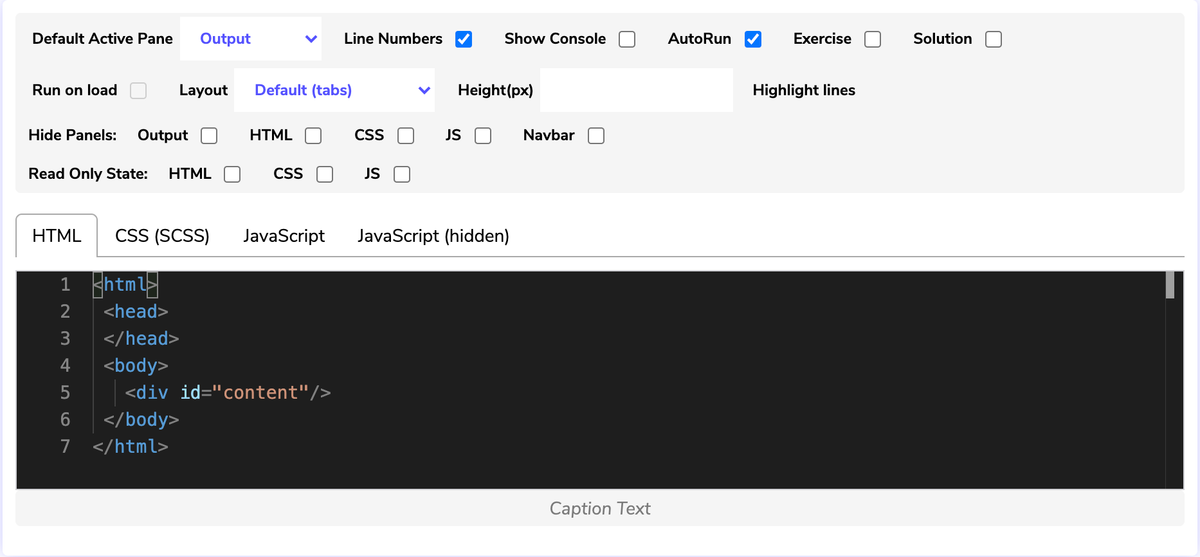This screenshot has height=557, width=1200.
Task: Switch to the JavaScript (hidden) tab
Action: point(433,236)
